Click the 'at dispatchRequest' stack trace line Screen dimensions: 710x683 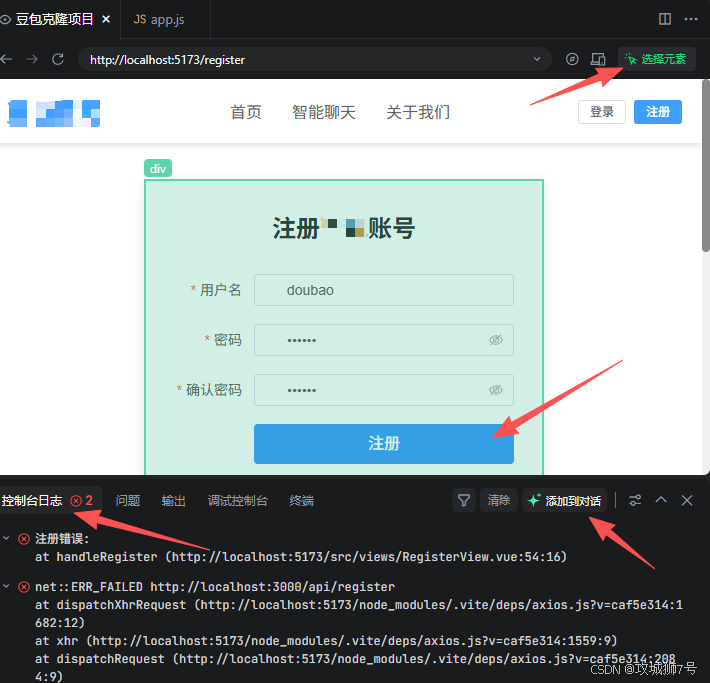click(x=355, y=668)
